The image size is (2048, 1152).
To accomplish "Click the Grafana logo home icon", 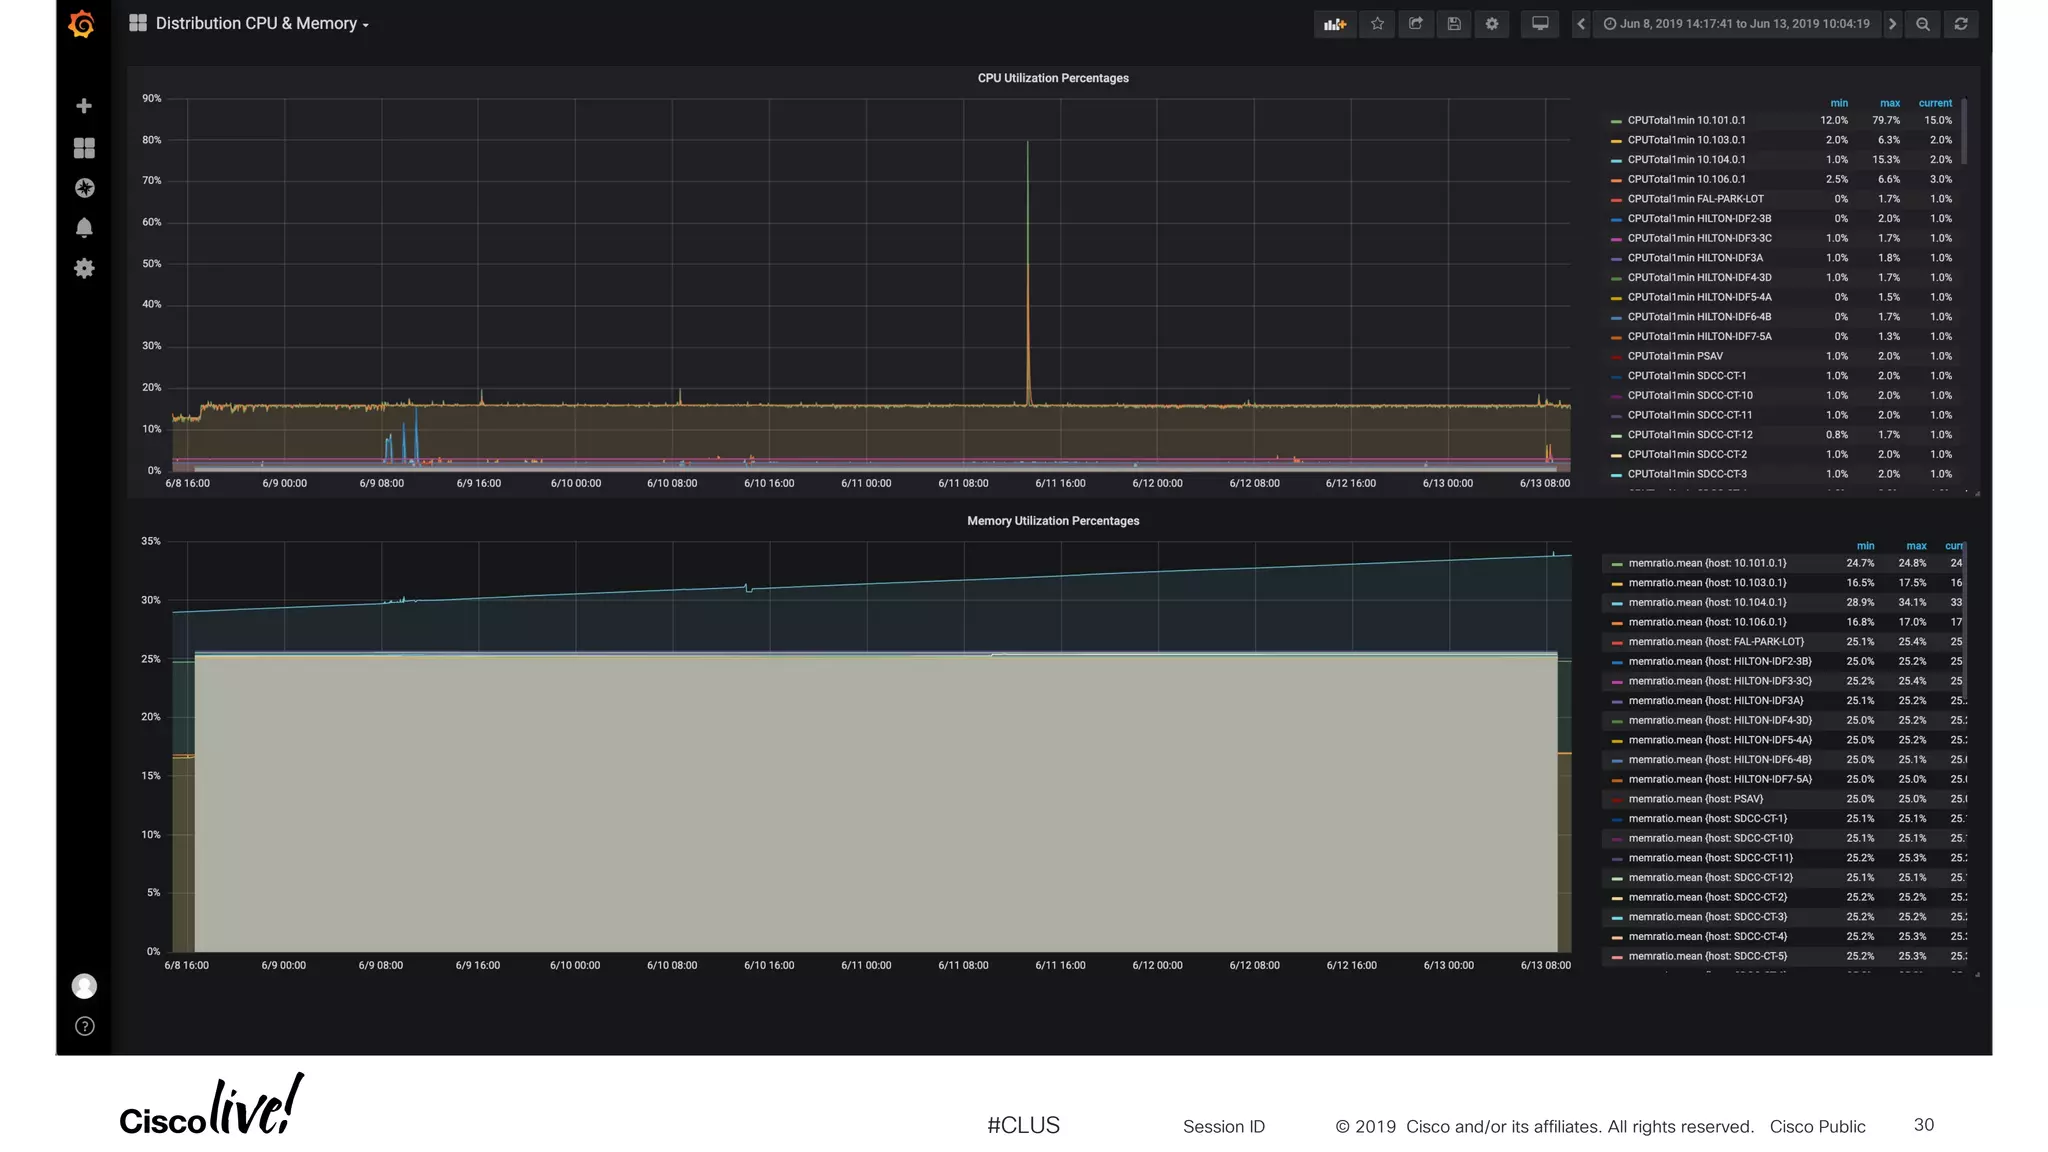I will coord(82,24).
